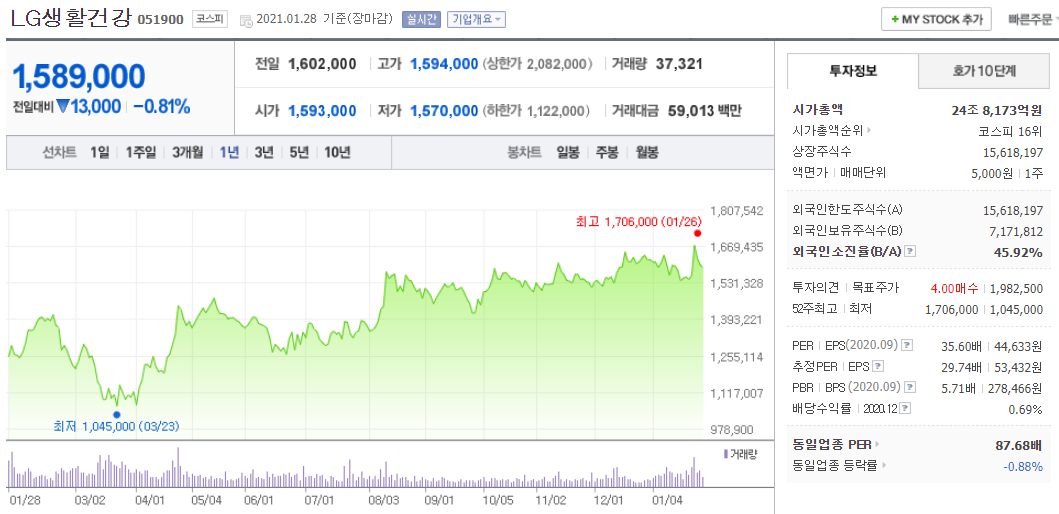Click arrow icon next to 동일업종 PER

pyautogui.click(x=877, y=445)
